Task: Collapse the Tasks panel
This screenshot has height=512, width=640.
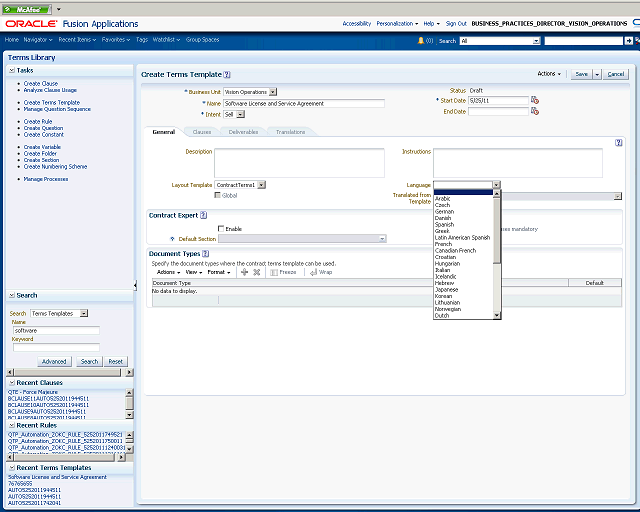Action: [12, 70]
